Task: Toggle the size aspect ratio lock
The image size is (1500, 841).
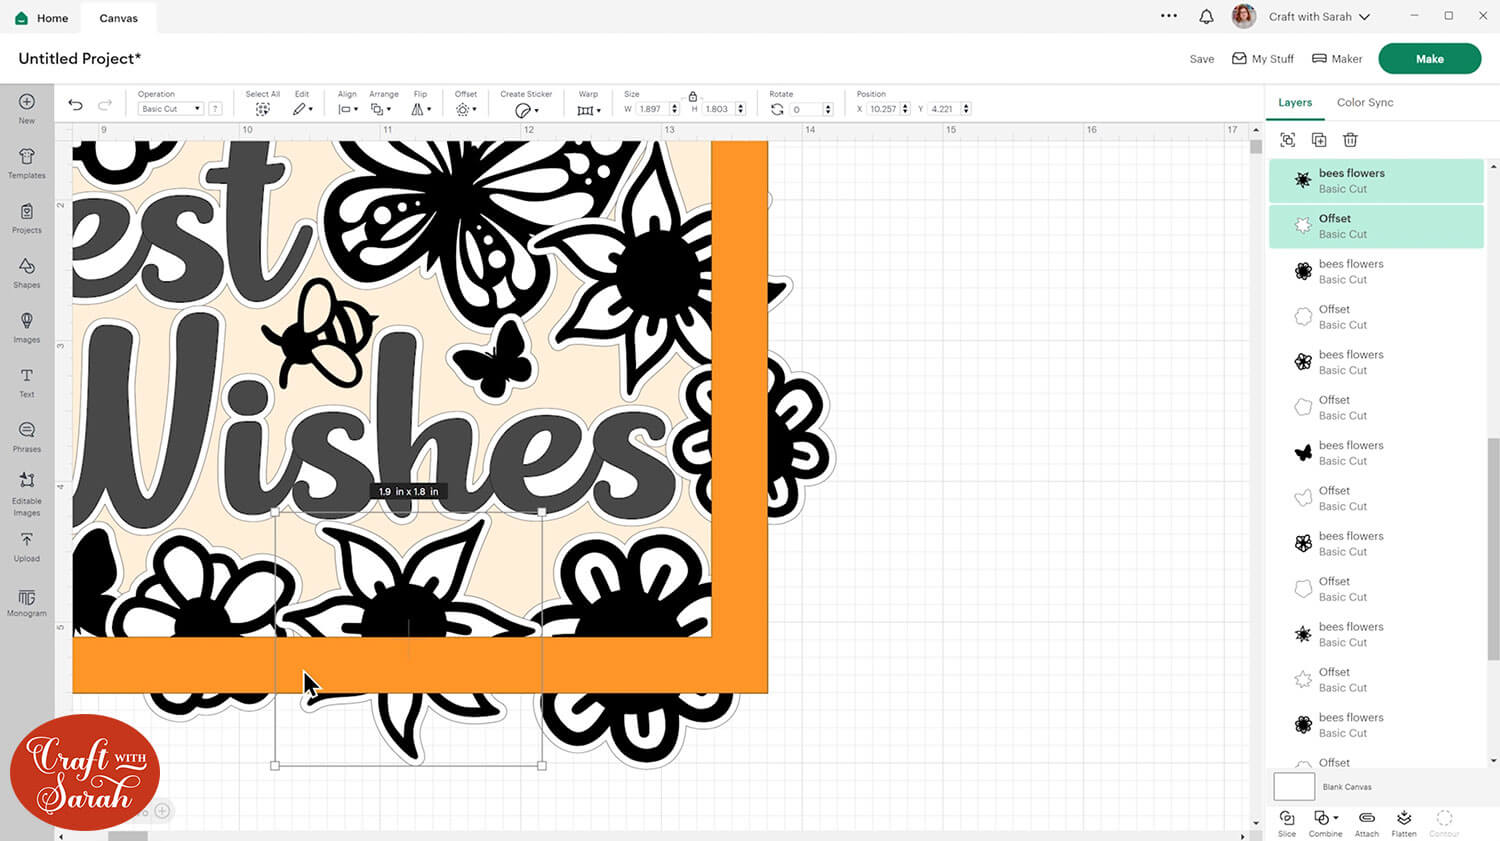Action: tap(692, 96)
